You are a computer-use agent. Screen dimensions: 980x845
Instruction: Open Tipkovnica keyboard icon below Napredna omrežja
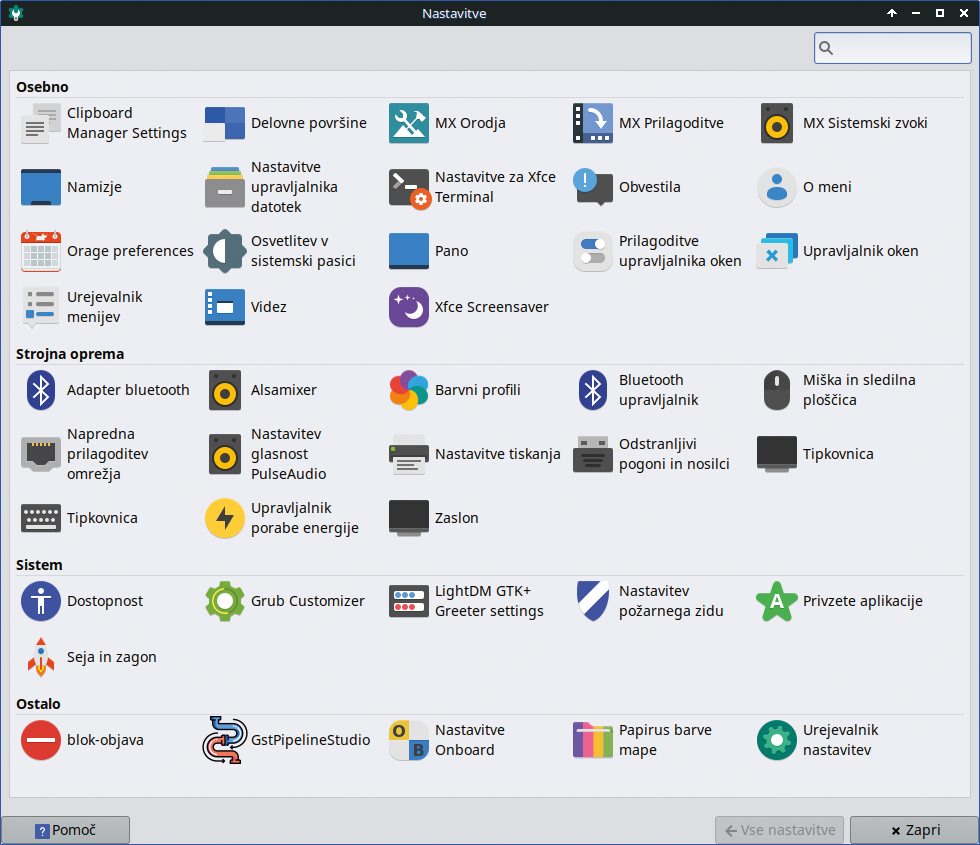tap(41, 518)
